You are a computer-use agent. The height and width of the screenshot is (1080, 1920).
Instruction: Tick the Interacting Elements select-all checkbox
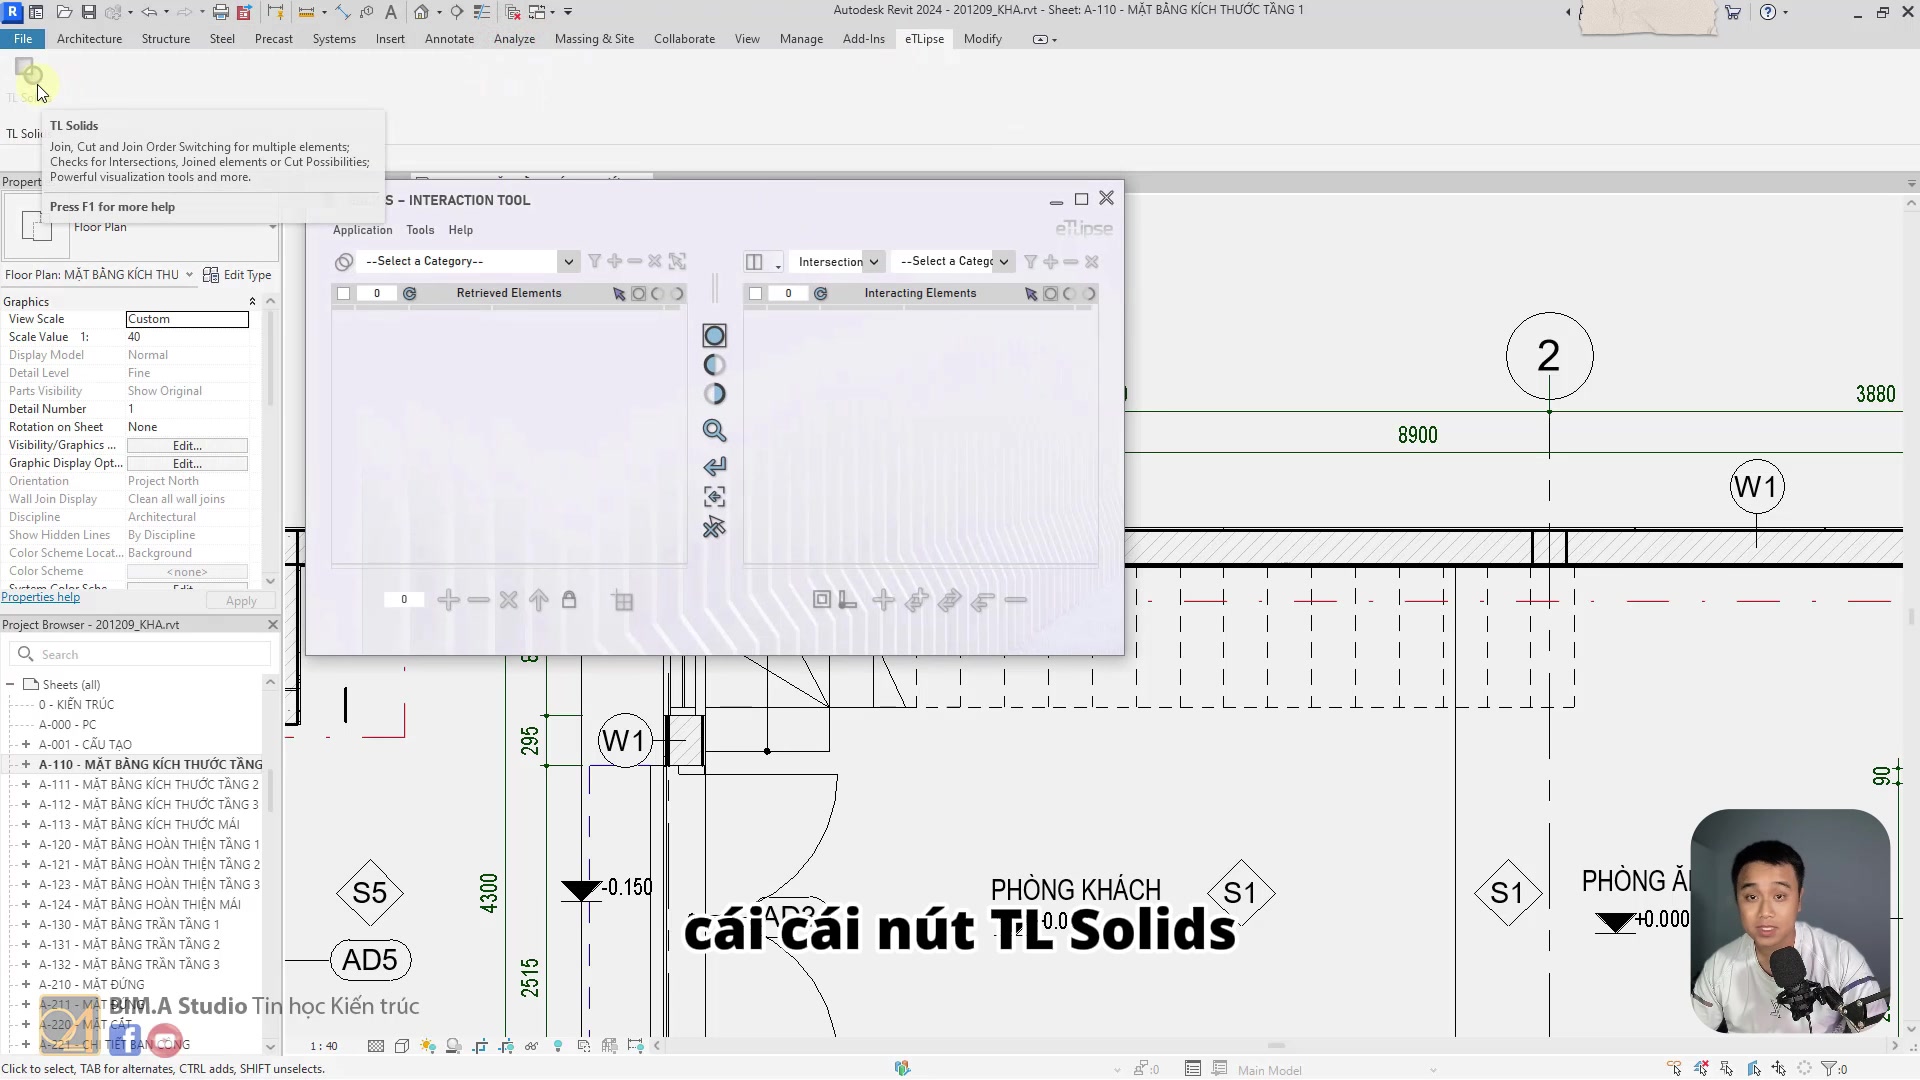point(756,293)
